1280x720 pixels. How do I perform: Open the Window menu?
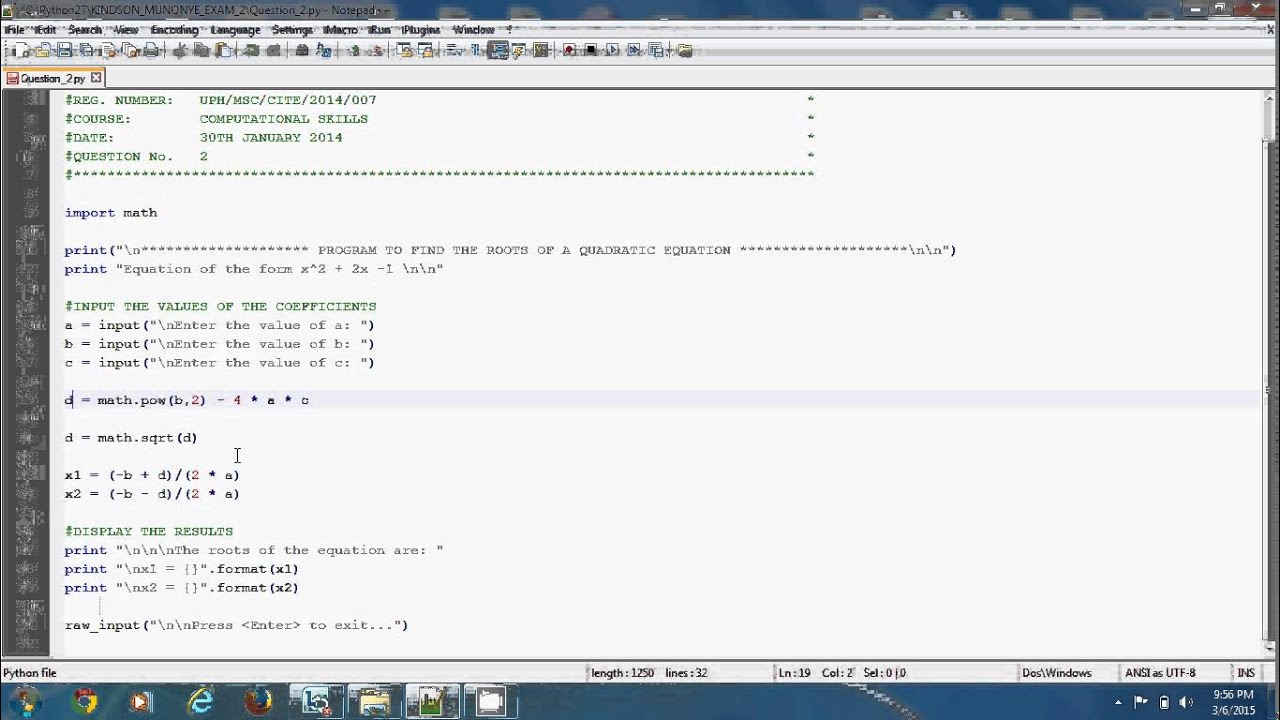tap(473, 30)
